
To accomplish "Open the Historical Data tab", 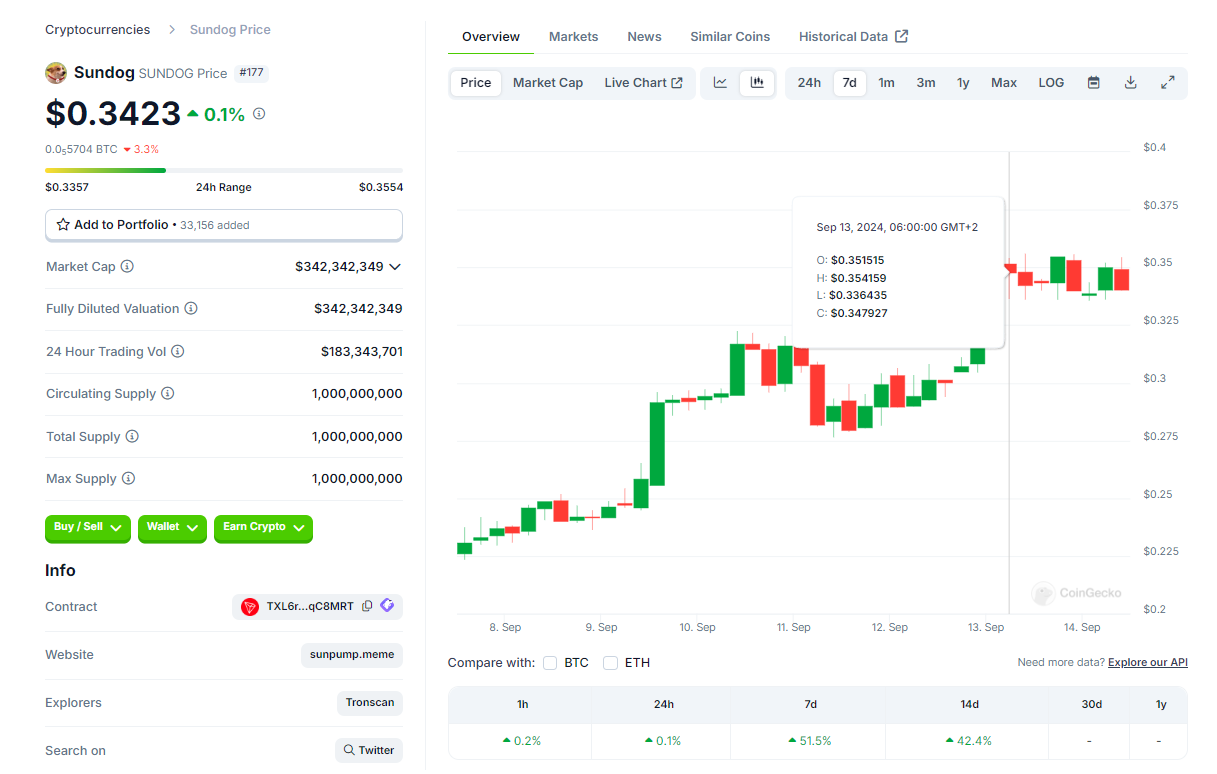I will click(x=853, y=37).
